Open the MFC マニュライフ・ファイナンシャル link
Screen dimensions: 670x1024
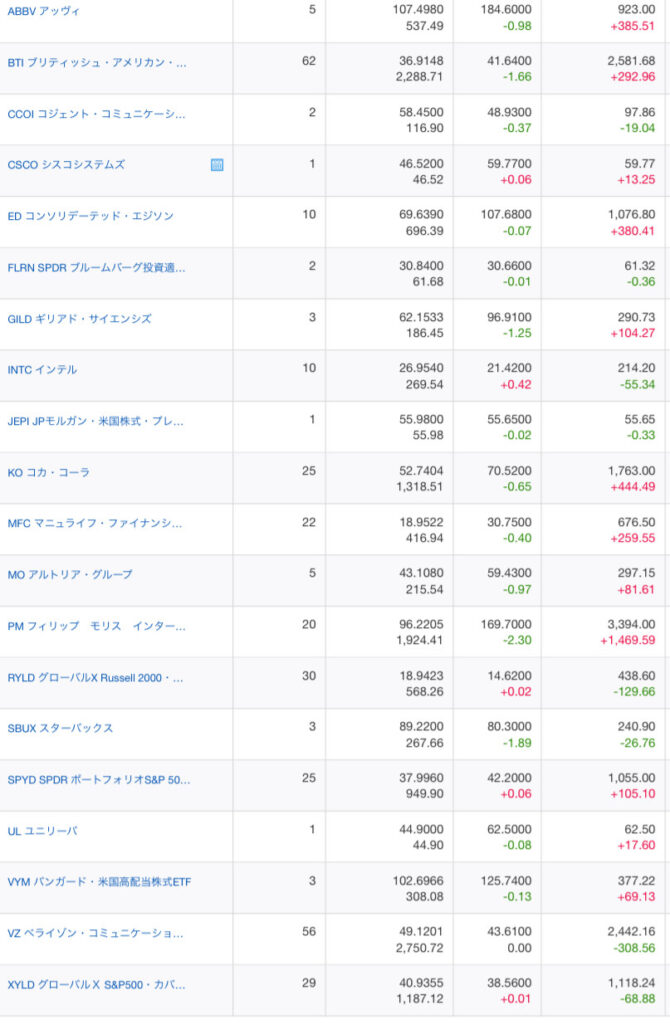pyautogui.click(x=95, y=523)
